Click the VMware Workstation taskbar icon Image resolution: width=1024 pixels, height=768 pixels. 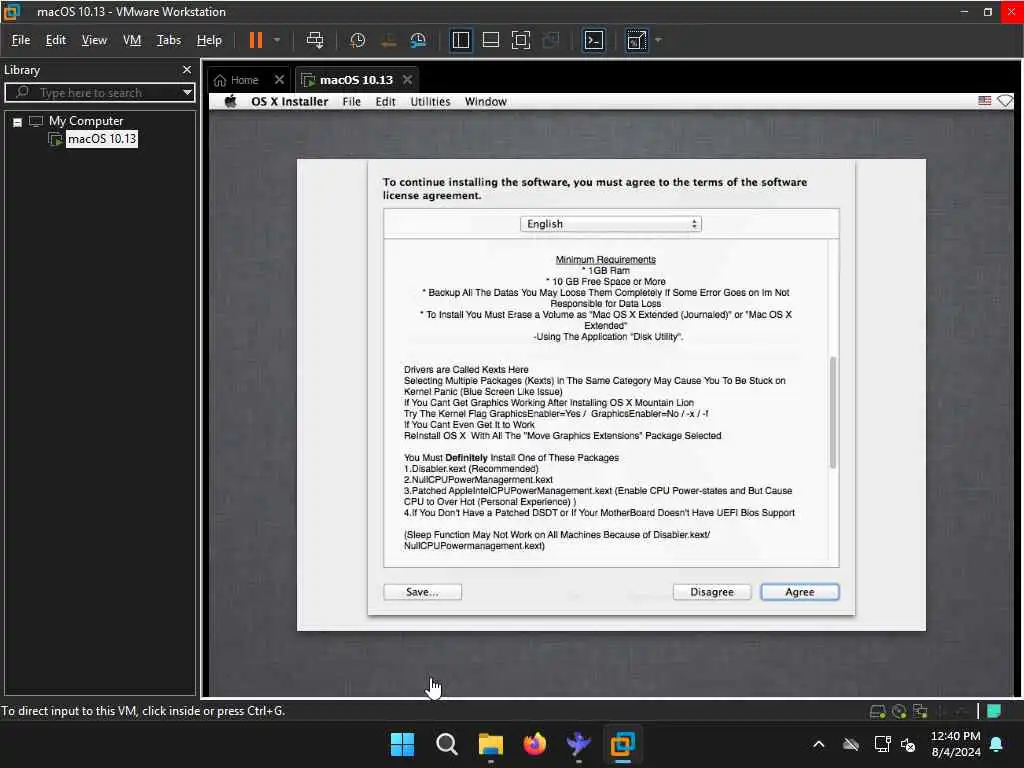622,744
